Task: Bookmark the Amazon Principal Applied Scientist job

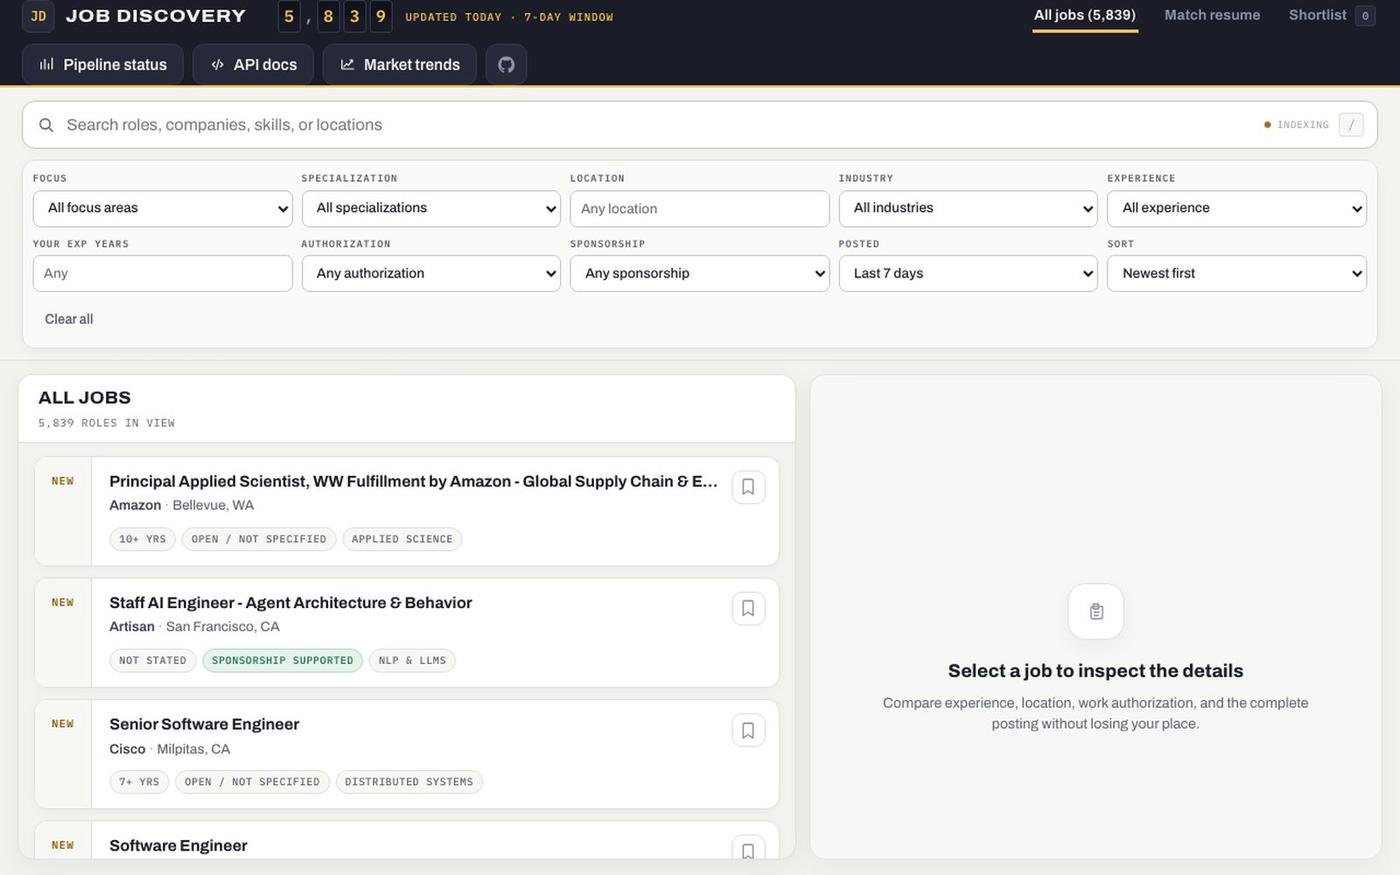Action: click(x=748, y=487)
